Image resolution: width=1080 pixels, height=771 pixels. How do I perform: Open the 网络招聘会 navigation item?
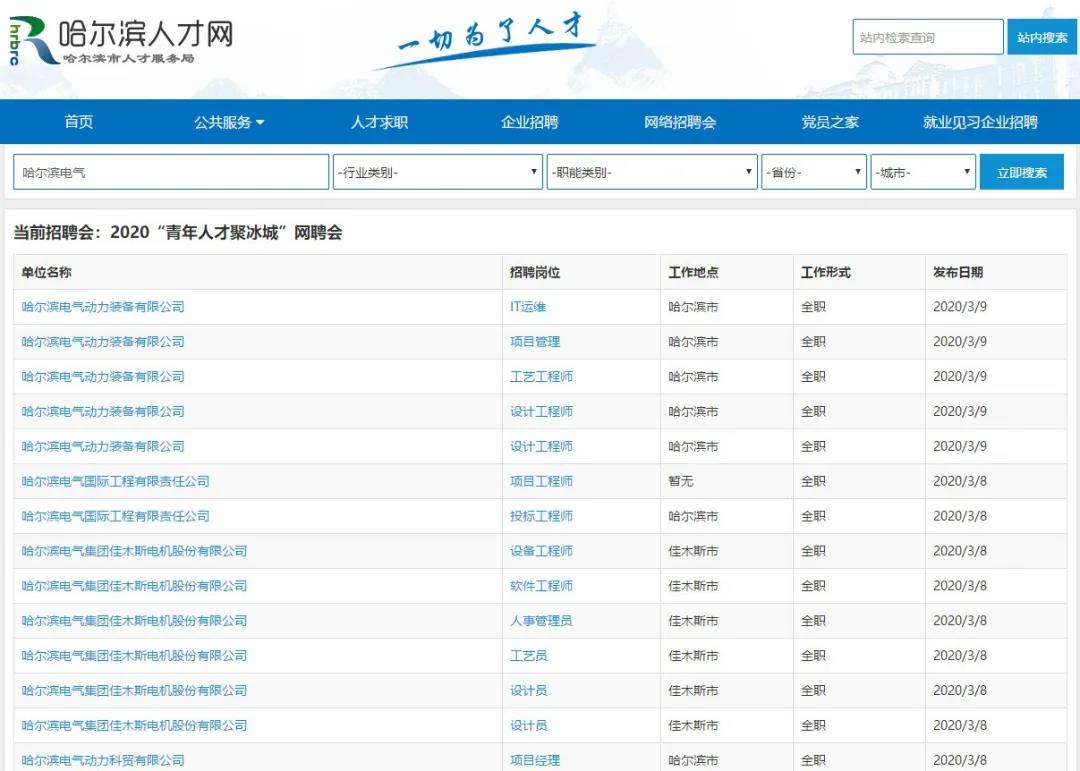click(x=680, y=122)
